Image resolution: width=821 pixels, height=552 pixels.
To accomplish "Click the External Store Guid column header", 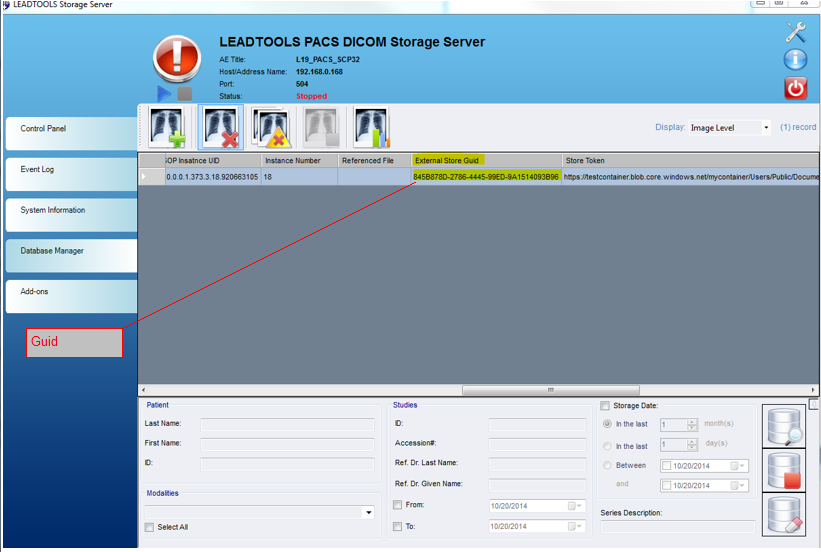I will tap(486, 161).
